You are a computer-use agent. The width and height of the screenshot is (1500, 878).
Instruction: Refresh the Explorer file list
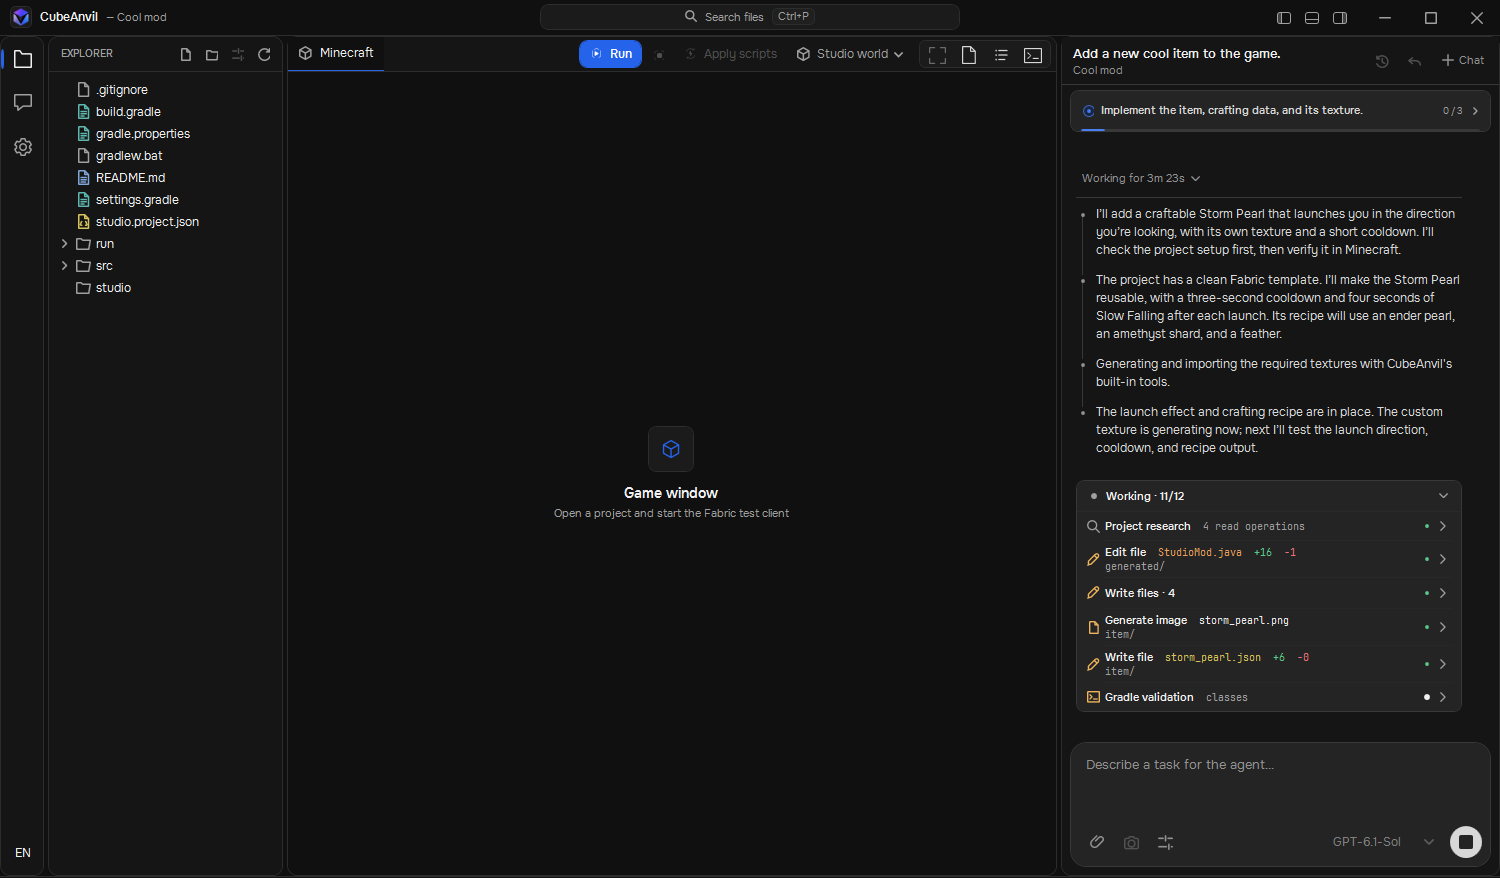click(264, 55)
